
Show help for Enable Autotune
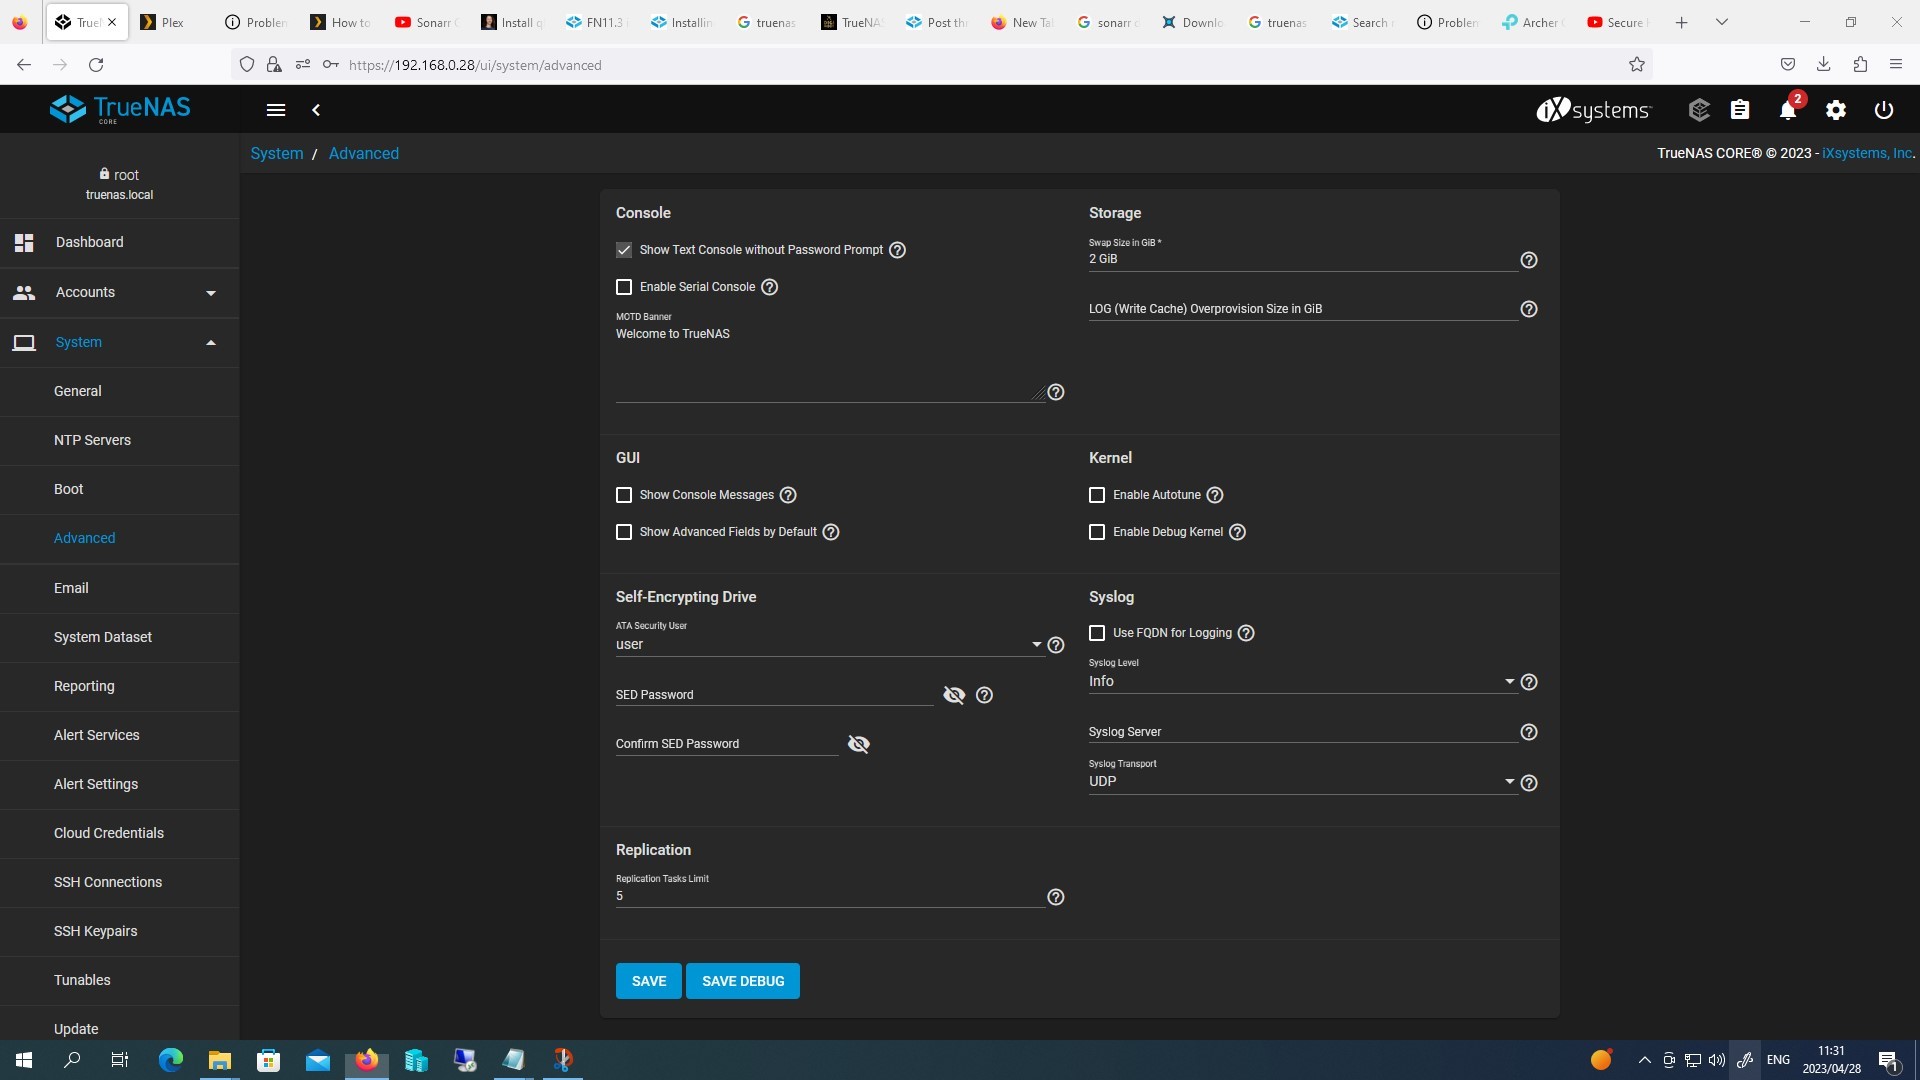pyautogui.click(x=1215, y=495)
